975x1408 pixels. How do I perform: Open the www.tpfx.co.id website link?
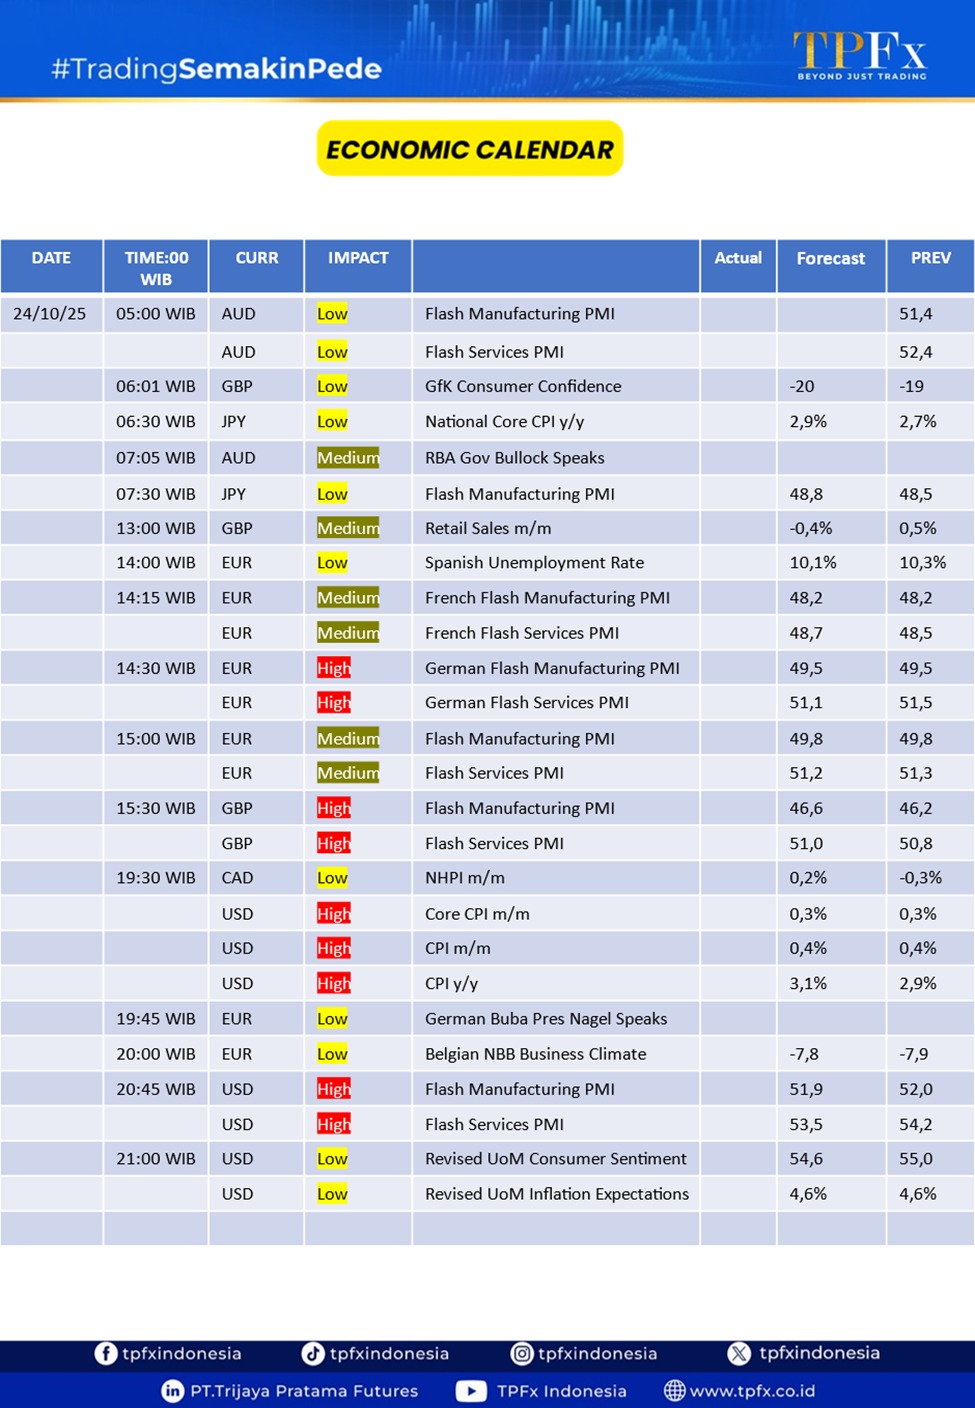[x=752, y=1391]
